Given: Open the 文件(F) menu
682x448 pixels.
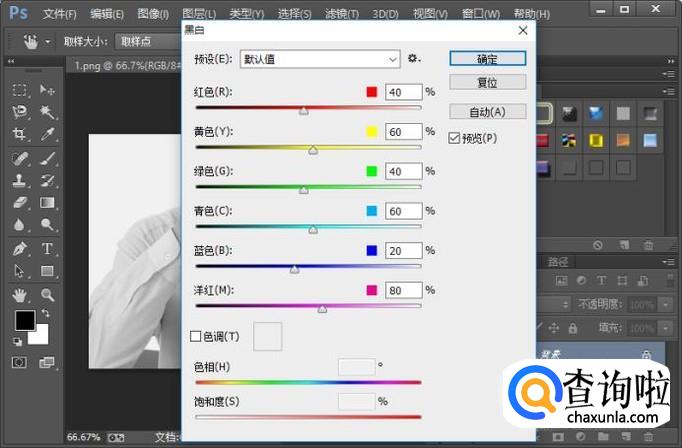Looking at the screenshot, I should click(x=60, y=14).
